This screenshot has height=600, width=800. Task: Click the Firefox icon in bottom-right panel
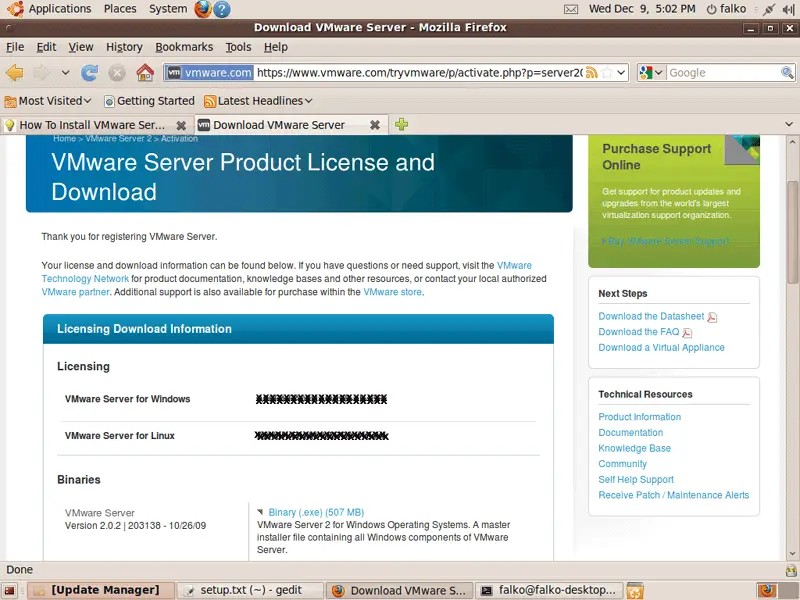click(767, 590)
